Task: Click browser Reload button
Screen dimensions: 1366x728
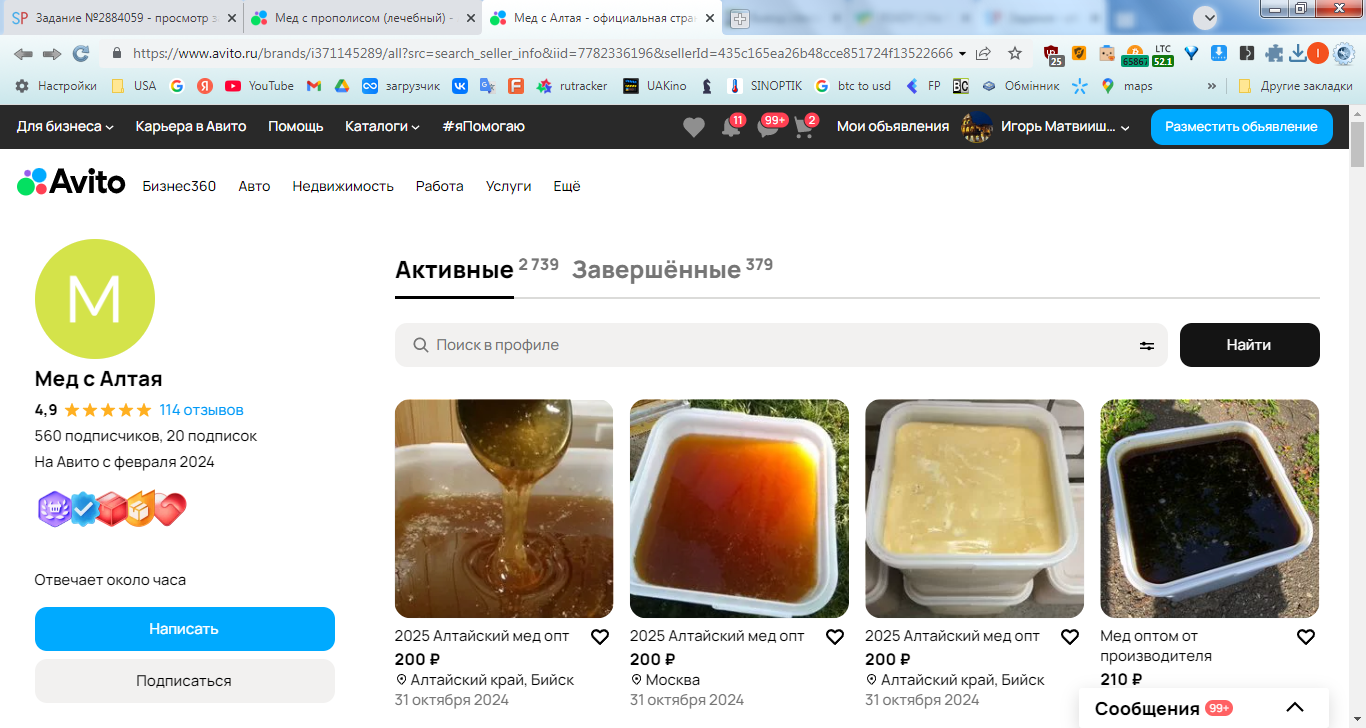Action: [x=81, y=53]
